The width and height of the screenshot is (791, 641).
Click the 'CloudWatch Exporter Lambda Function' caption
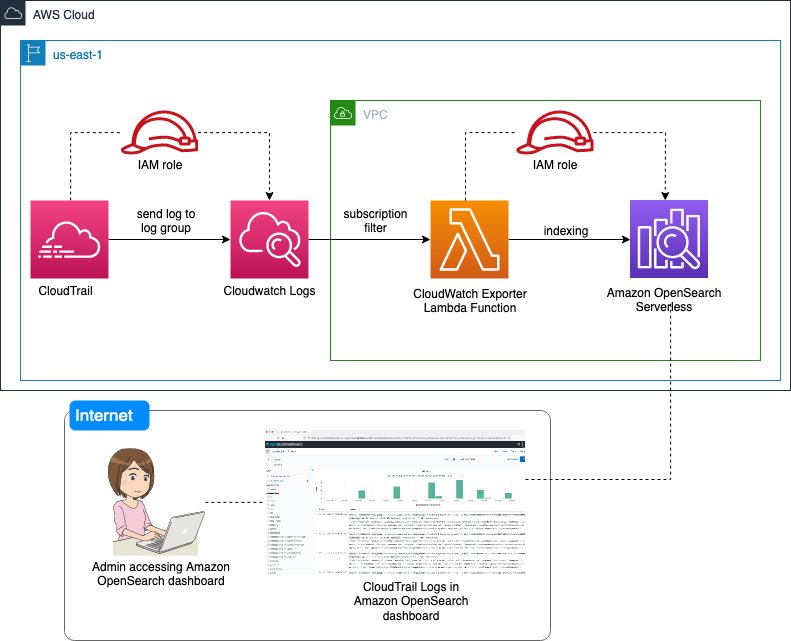coord(470,301)
